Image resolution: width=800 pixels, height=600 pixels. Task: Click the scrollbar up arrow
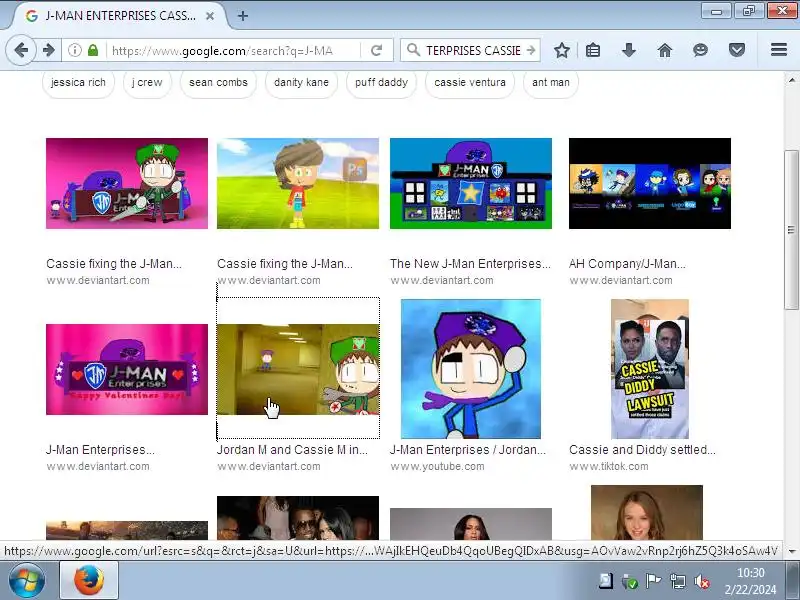pyautogui.click(x=791, y=80)
